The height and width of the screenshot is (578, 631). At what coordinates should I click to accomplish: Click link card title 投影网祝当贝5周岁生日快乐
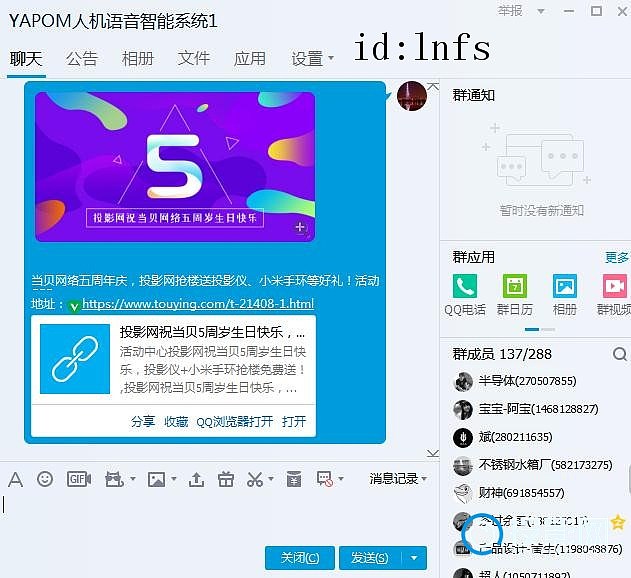coord(212,332)
